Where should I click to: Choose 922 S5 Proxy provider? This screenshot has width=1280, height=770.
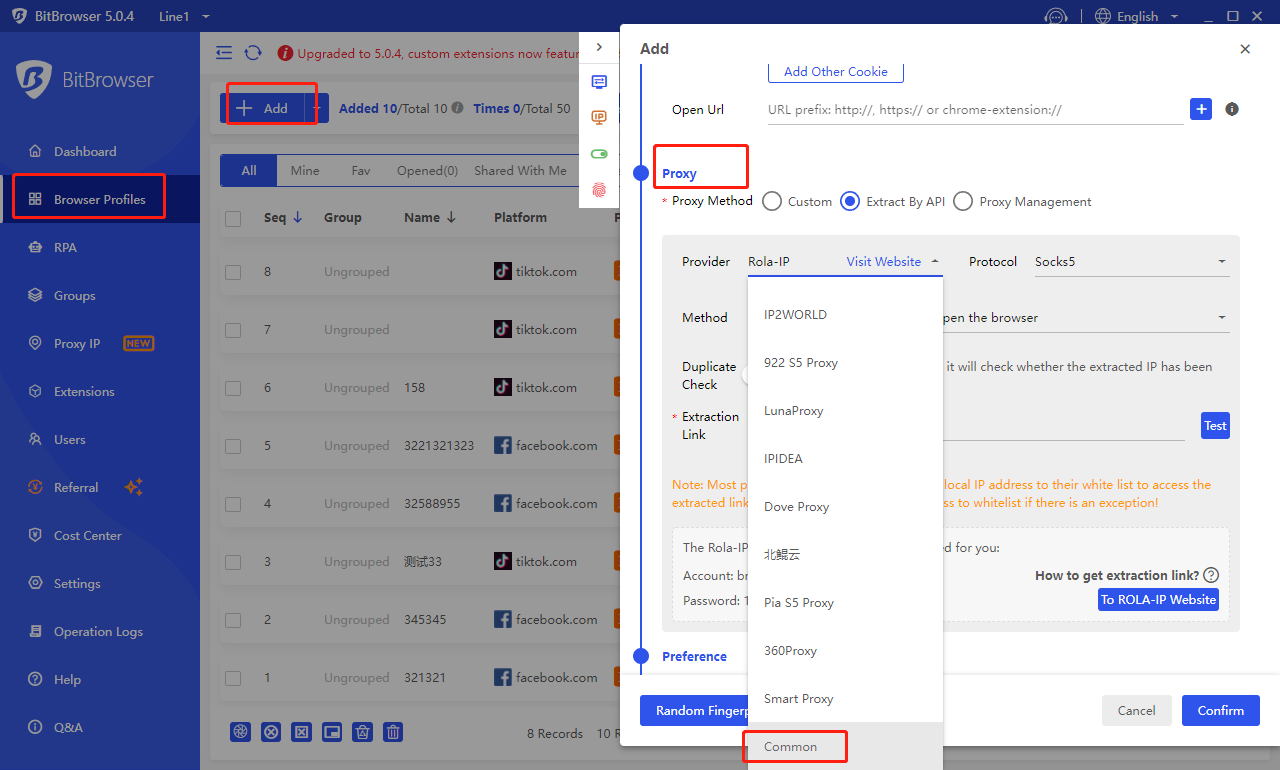[x=845, y=362]
